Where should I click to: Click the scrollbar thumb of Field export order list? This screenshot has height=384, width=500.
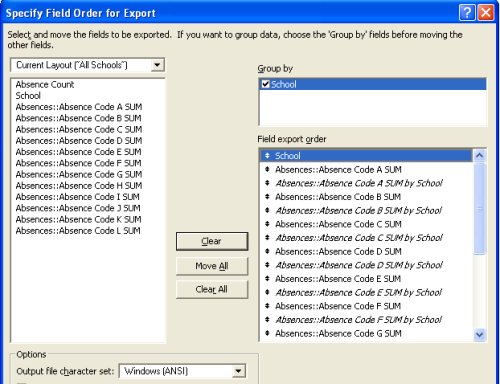(479, 208)
